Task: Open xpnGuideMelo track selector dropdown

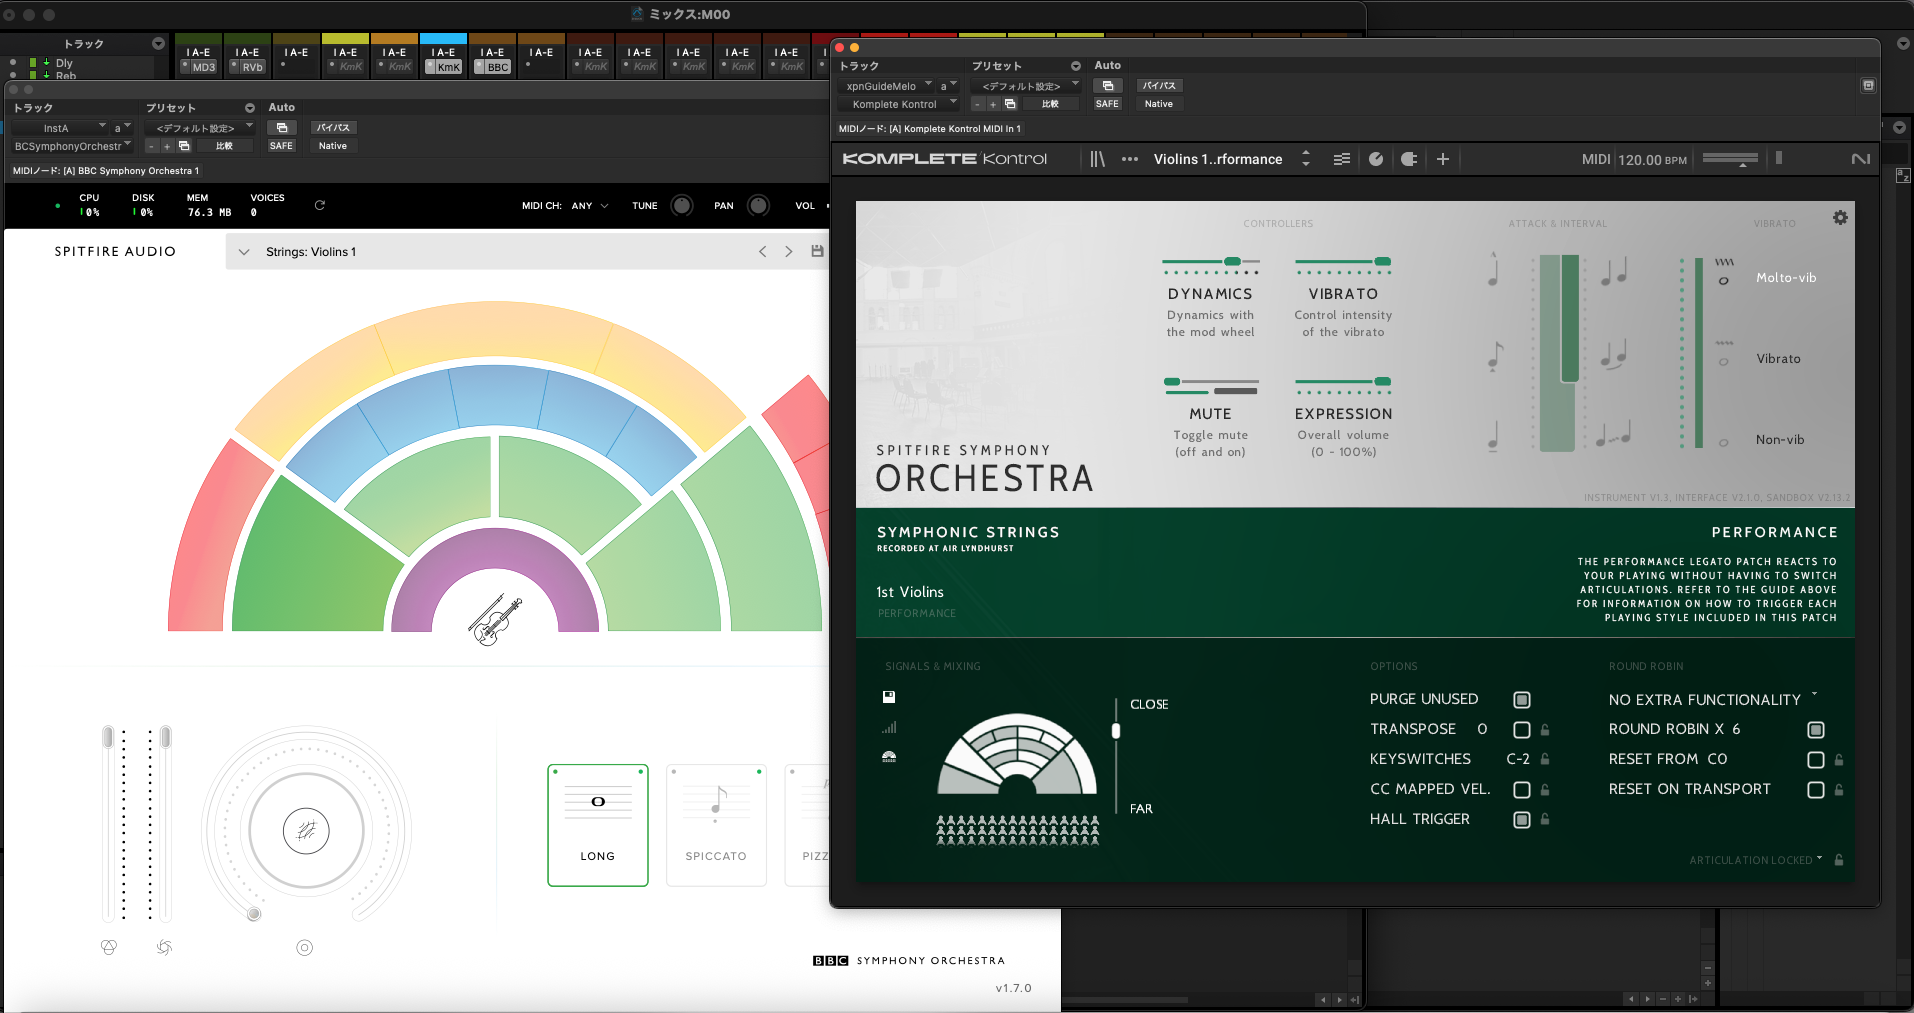Action: click(x=887, y=86)
